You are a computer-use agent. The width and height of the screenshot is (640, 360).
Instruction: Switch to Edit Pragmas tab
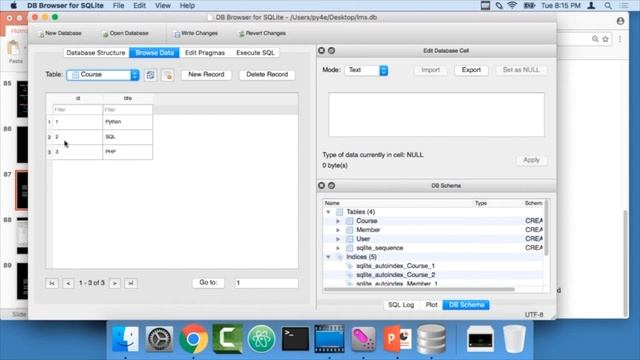[205, 53]
